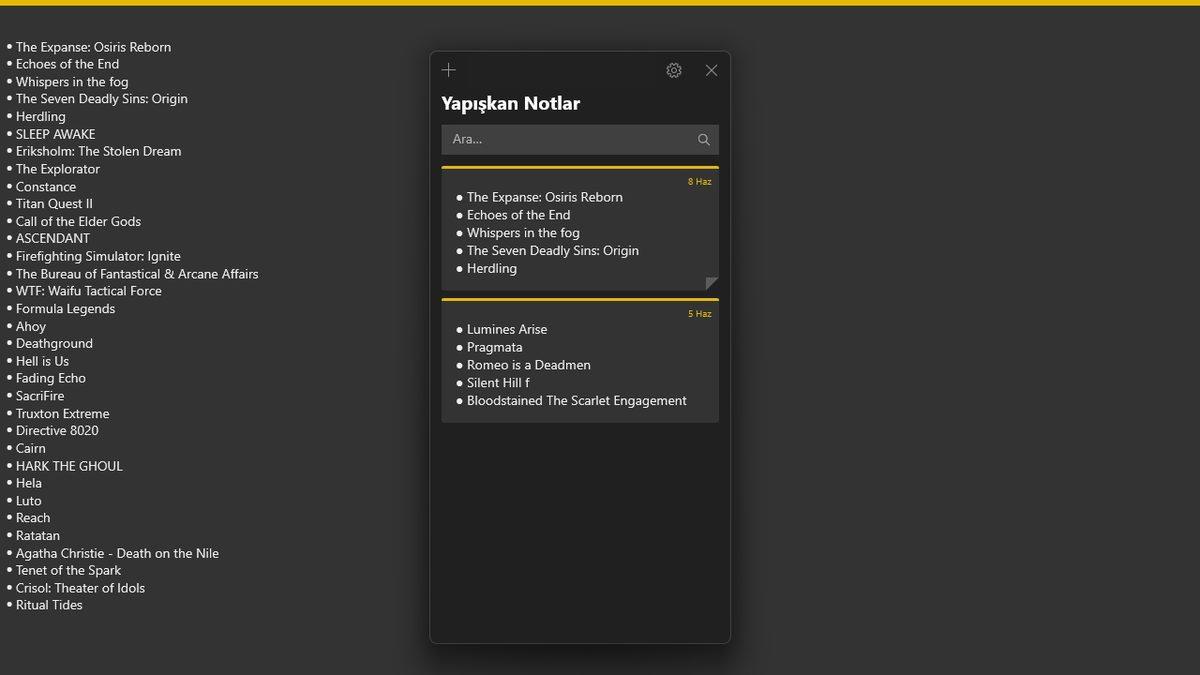Screen dimensions: 1200x675
Task: Open the note dated 5 Haz
Action: pos(580,362)
